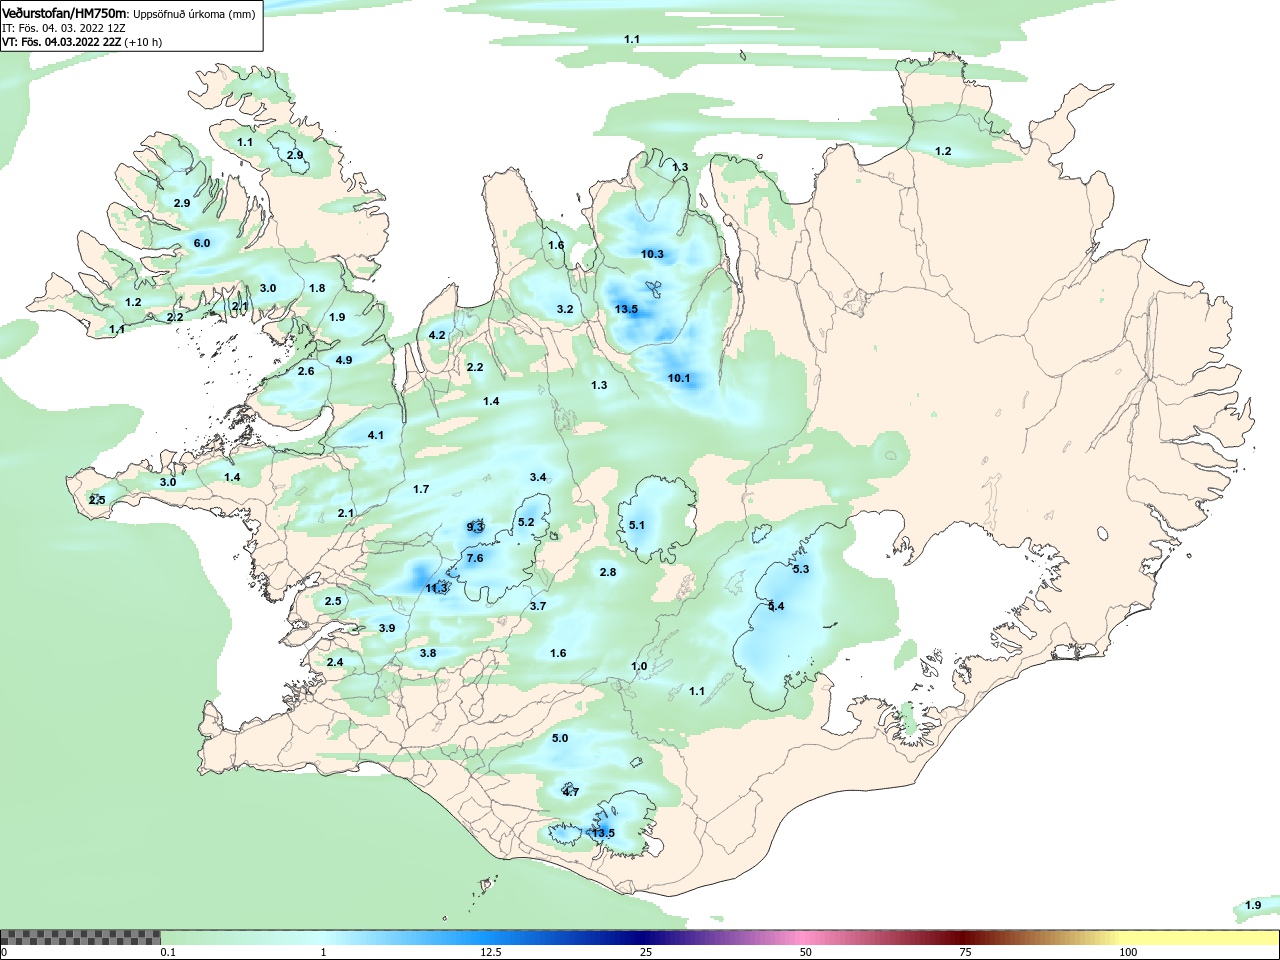Click the 50 label on the color scale

click(806, 952)
